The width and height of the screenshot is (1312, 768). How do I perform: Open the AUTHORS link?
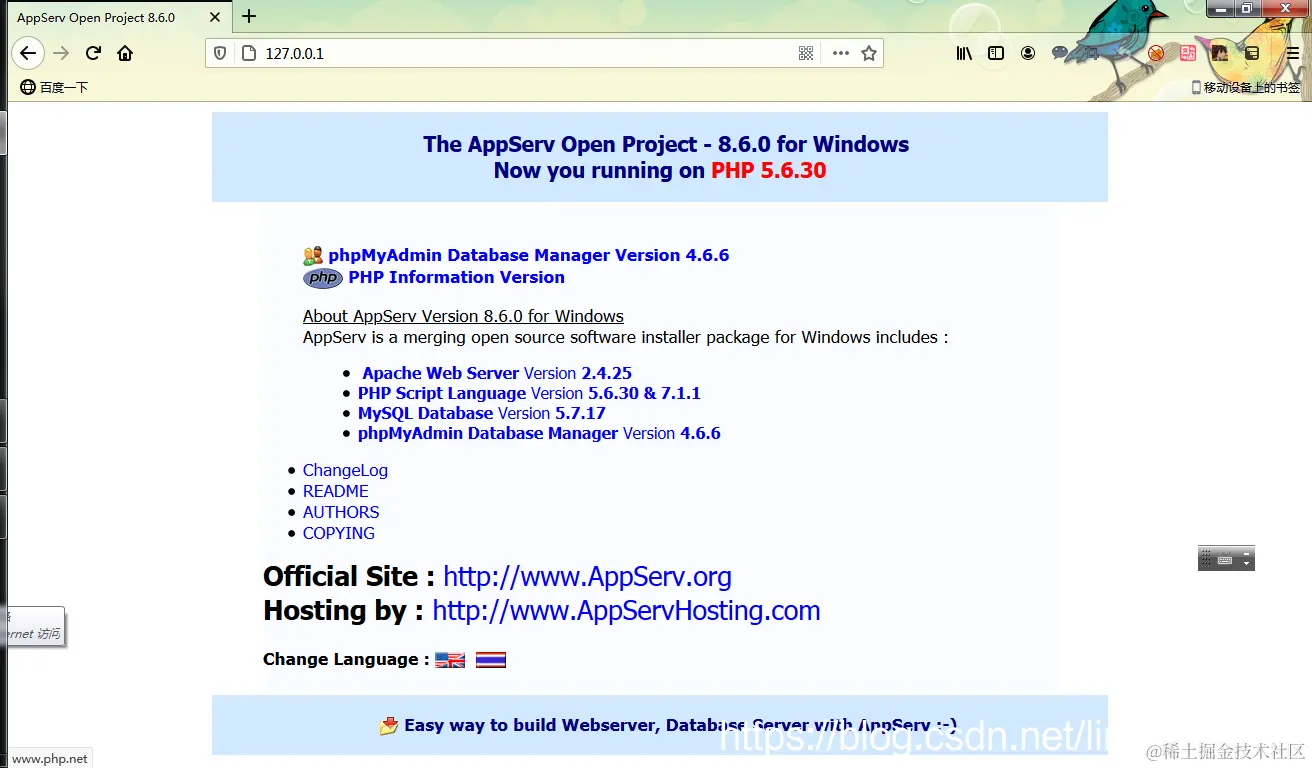pos(341,512)
